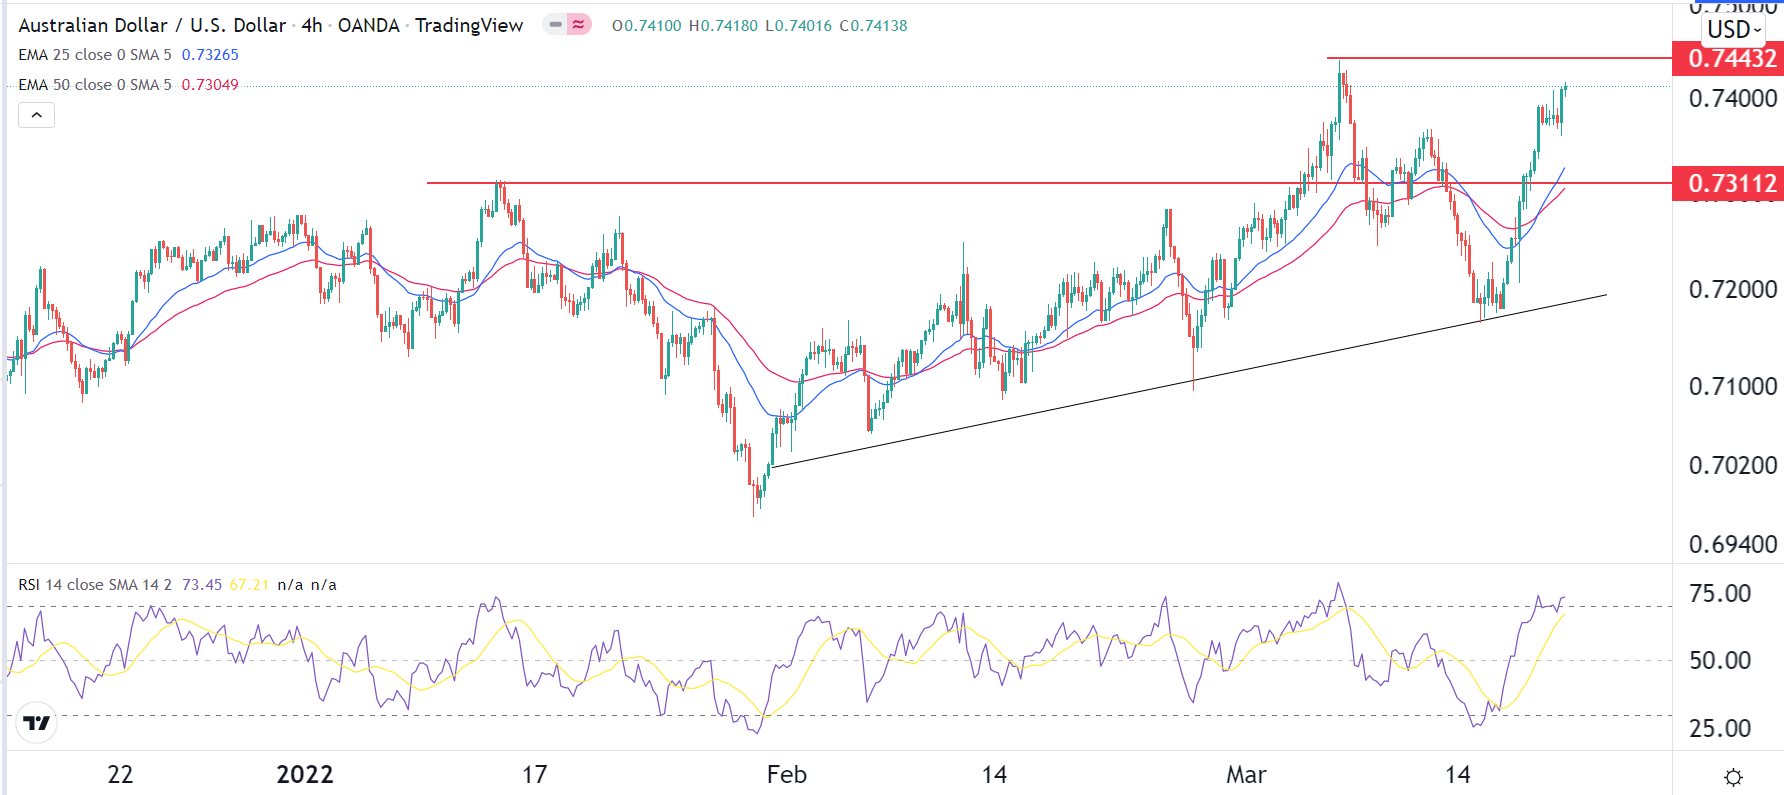Click the Australian Dollar / U.S. Dollar title
The width and height of the screenshot is (1784, 795).
click(x=152, y=25)
